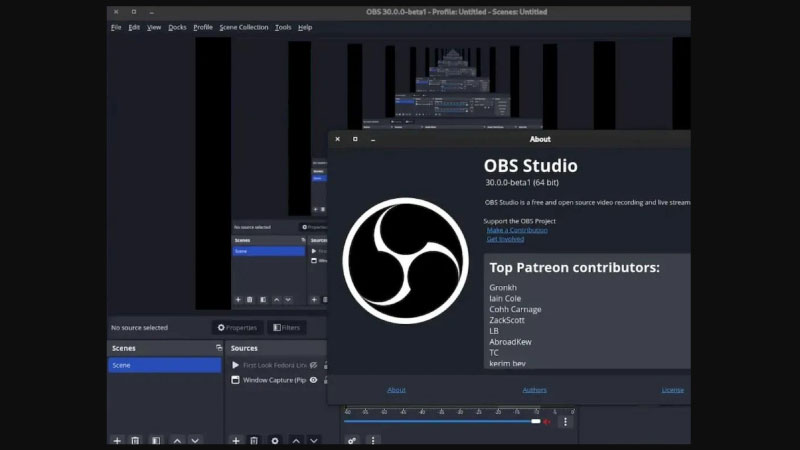The height and width of the screenshot is (450, 800).
Task: Click the 'No source selected' label
Action: 139,328
